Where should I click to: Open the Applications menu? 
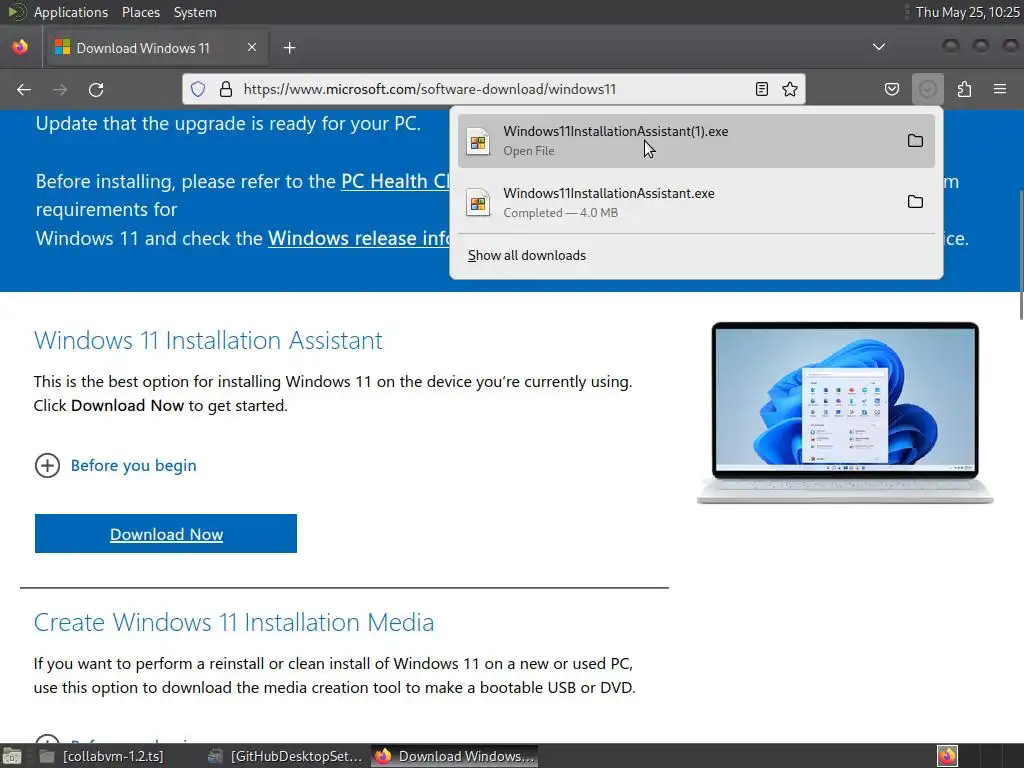point(71,12)
